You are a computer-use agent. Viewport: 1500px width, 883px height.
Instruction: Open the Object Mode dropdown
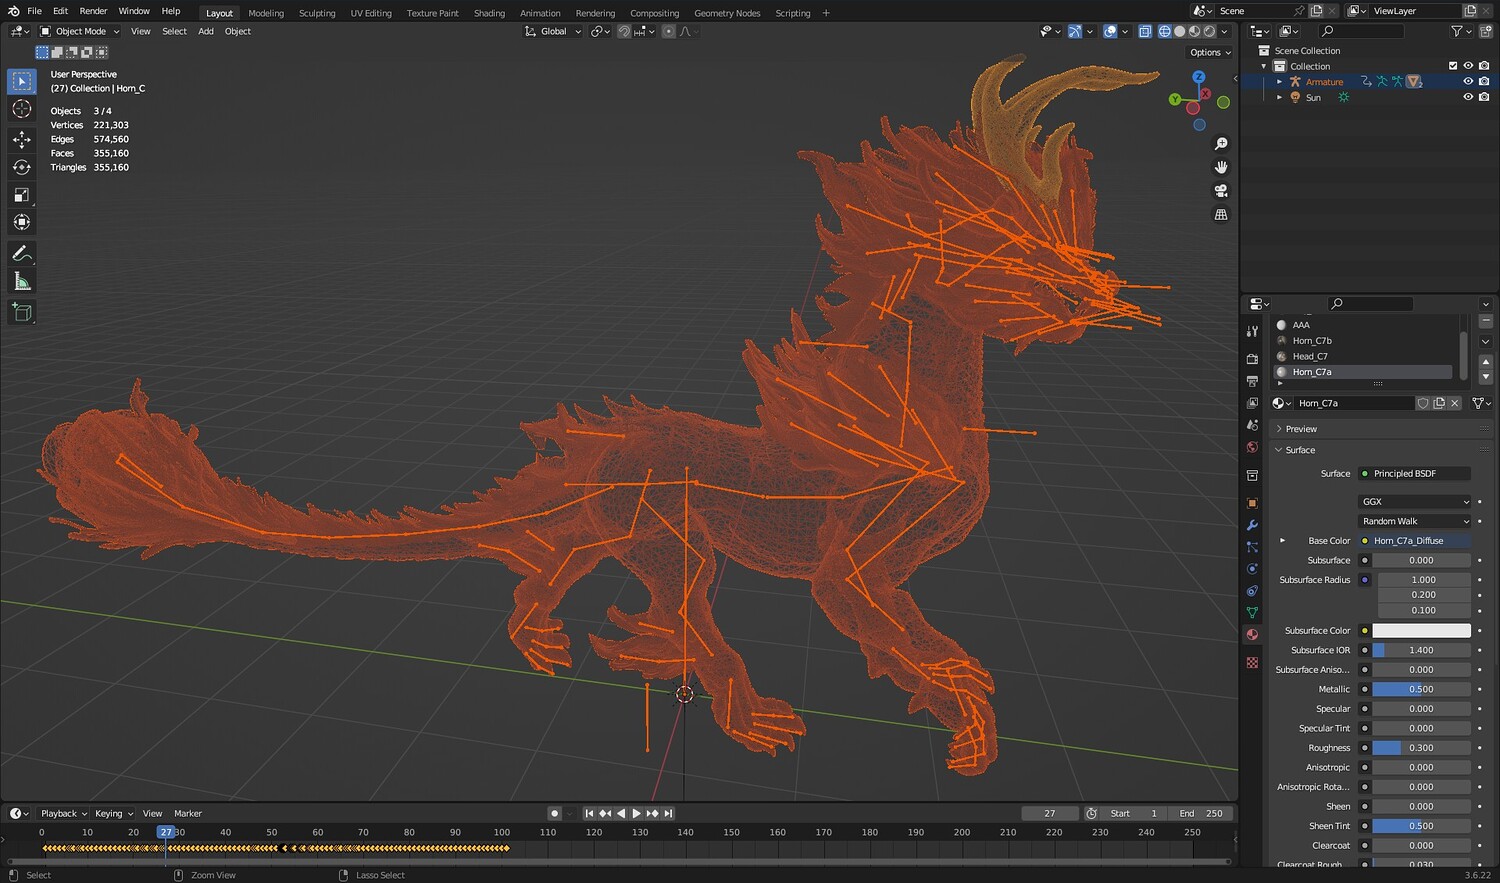[x=79, y=31]
